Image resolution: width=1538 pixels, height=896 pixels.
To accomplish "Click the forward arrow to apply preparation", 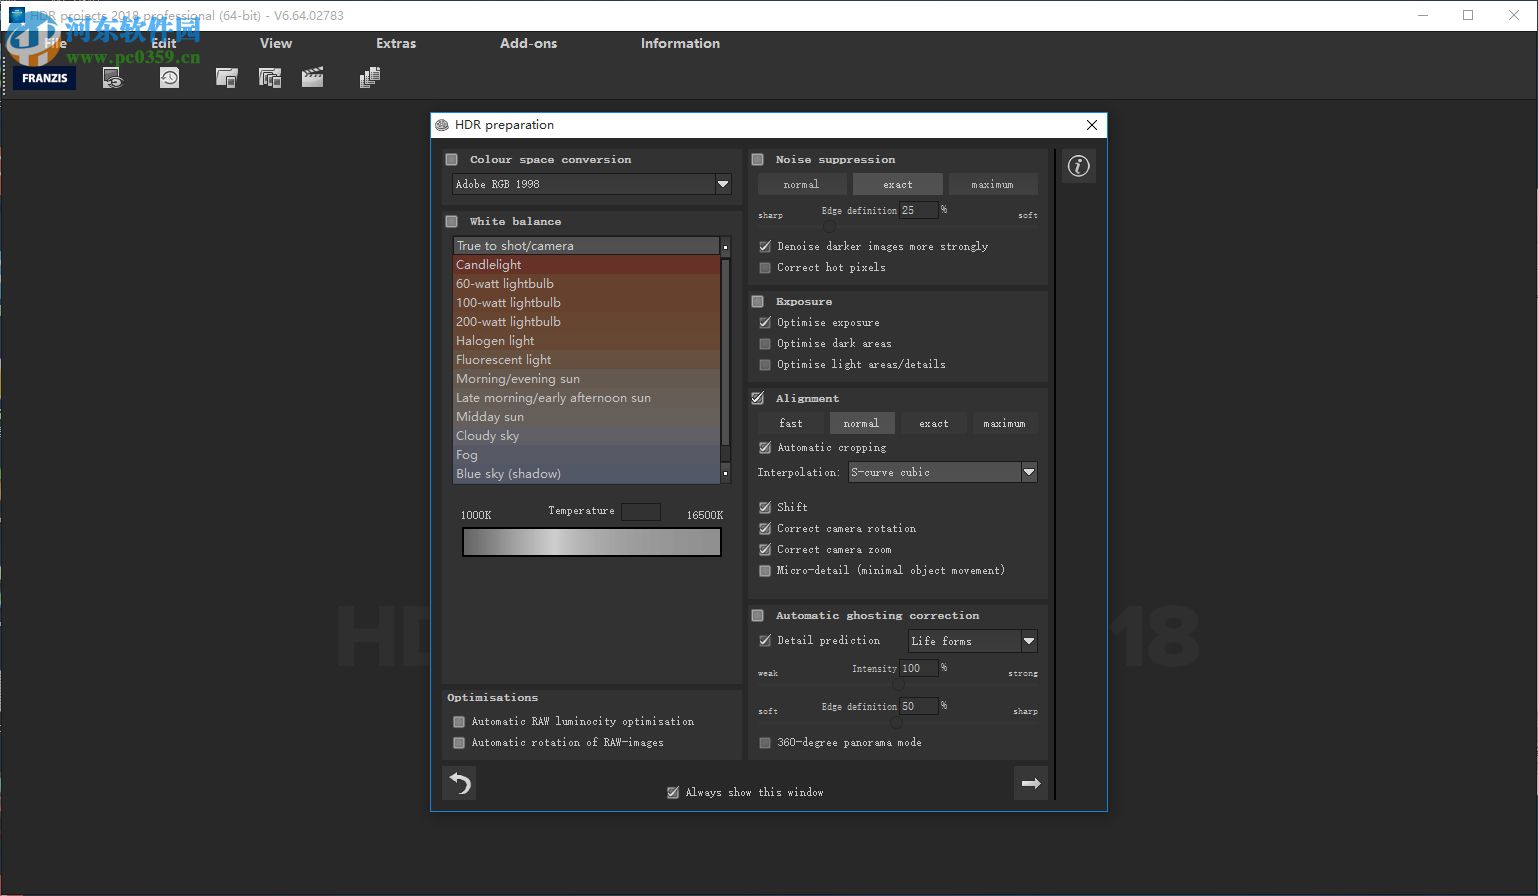I will click(x=1031, y=783).
